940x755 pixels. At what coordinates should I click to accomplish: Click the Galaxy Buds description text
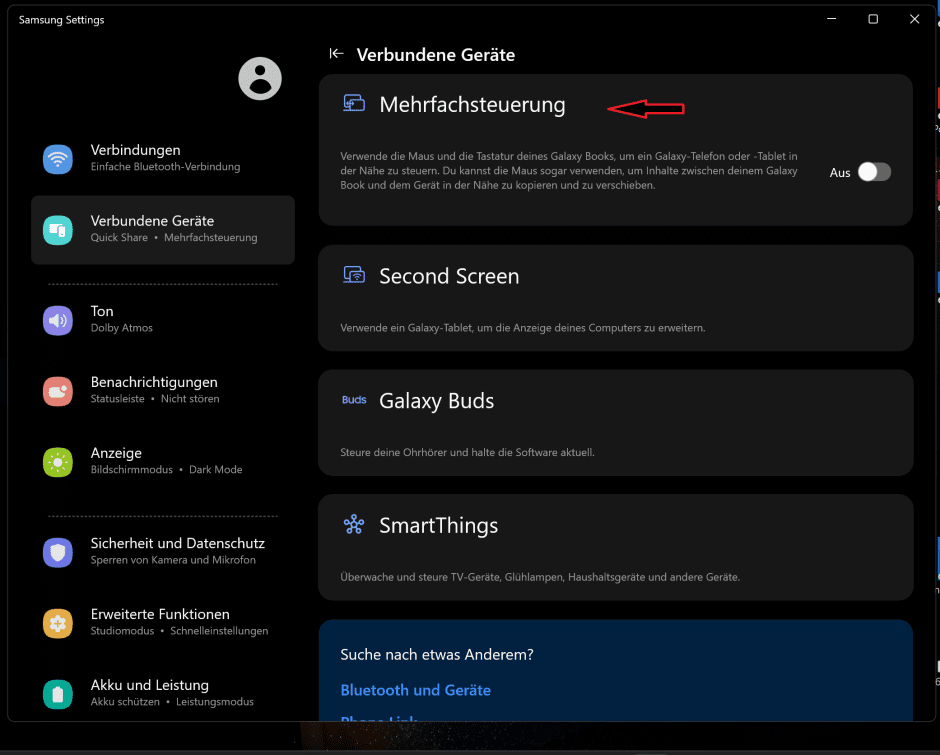[x=468, y=452]
